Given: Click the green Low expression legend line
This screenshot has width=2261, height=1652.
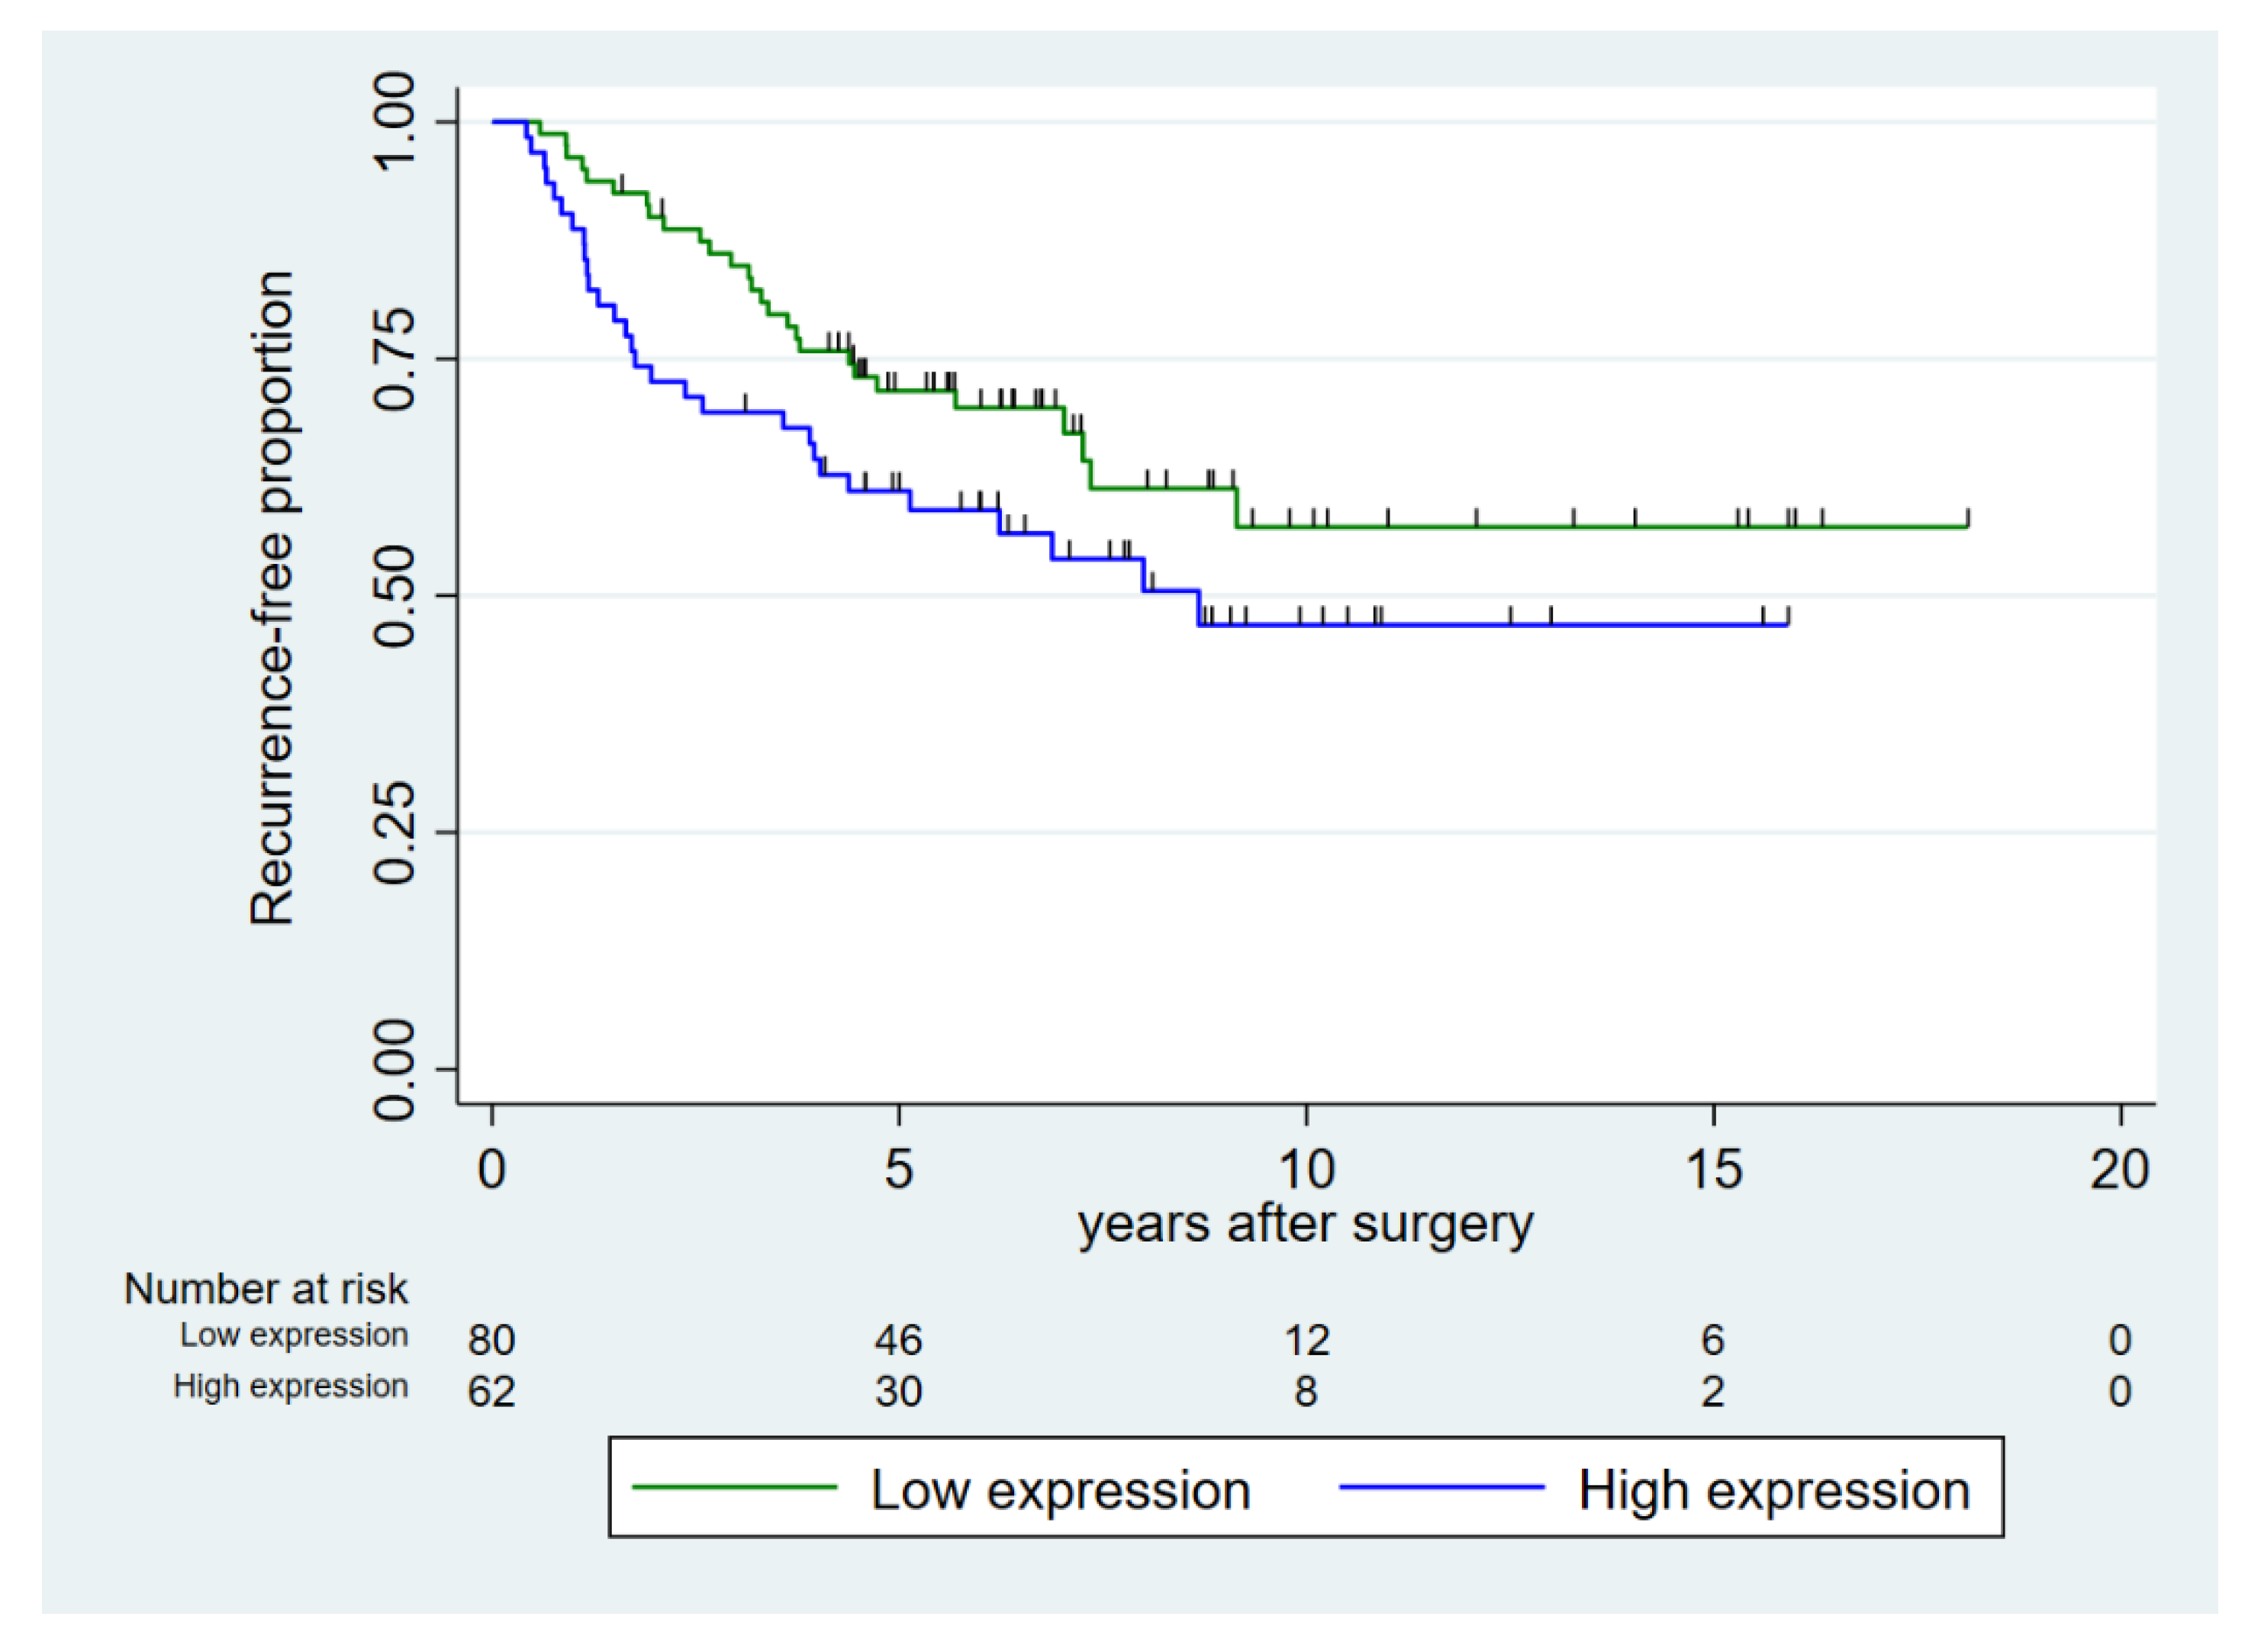Looking at the screenshot, I should [x=735, y=1487].
